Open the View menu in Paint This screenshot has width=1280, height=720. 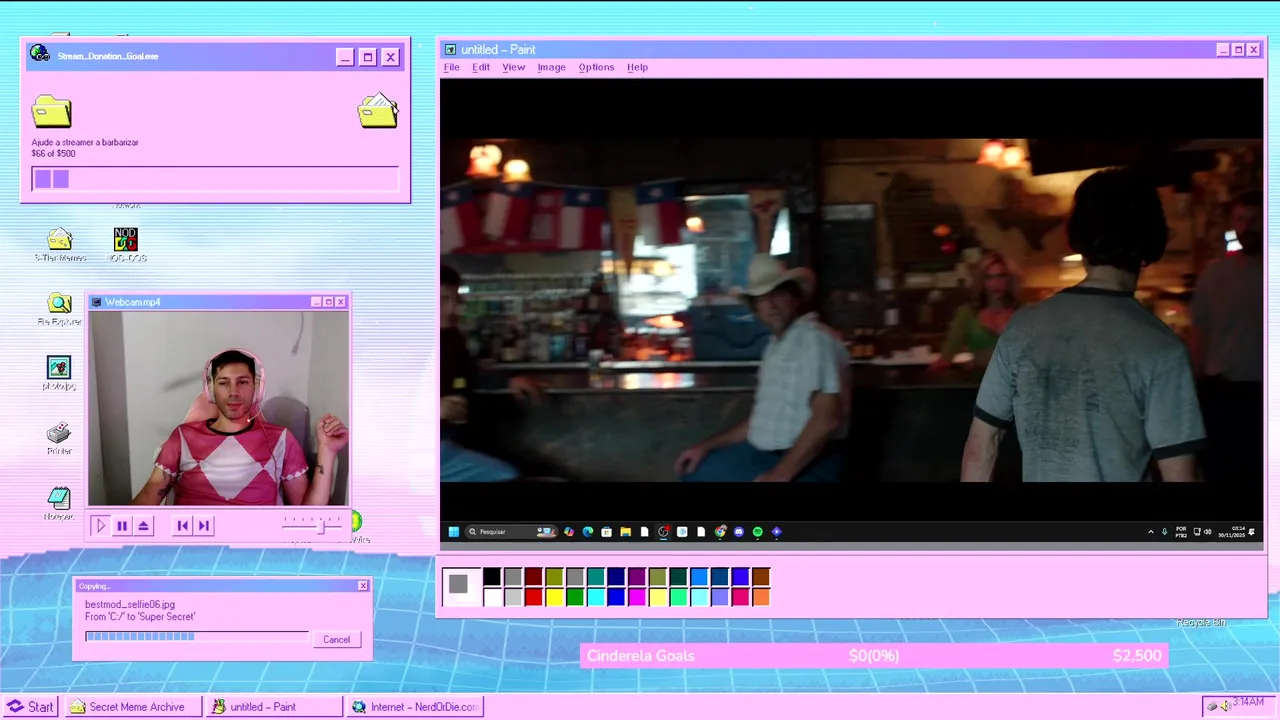(513, 67)
